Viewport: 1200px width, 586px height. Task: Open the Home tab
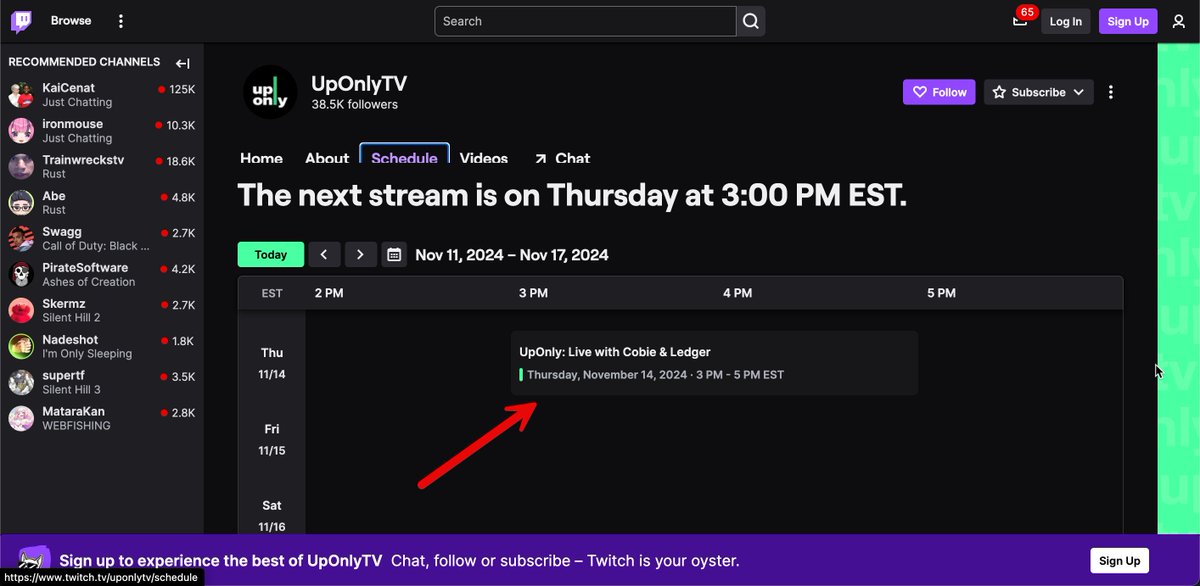tap(261, 158)
